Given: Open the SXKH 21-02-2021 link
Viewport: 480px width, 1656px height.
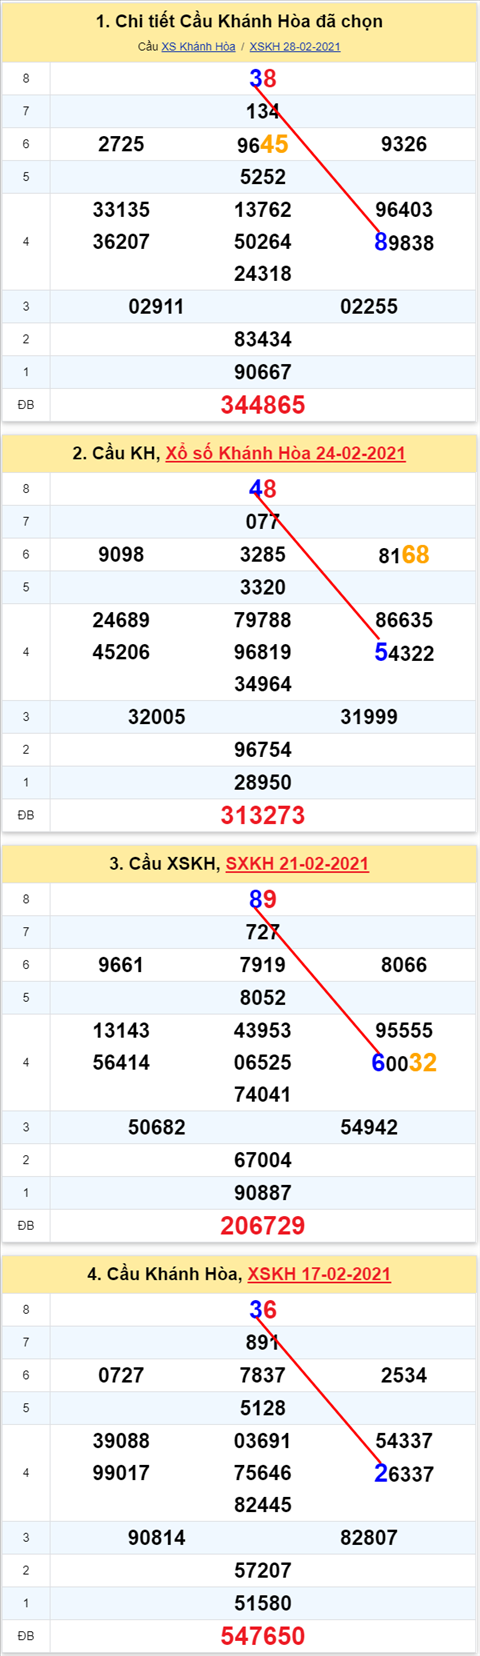Looking at the screenshot, I should click(297, 863).
